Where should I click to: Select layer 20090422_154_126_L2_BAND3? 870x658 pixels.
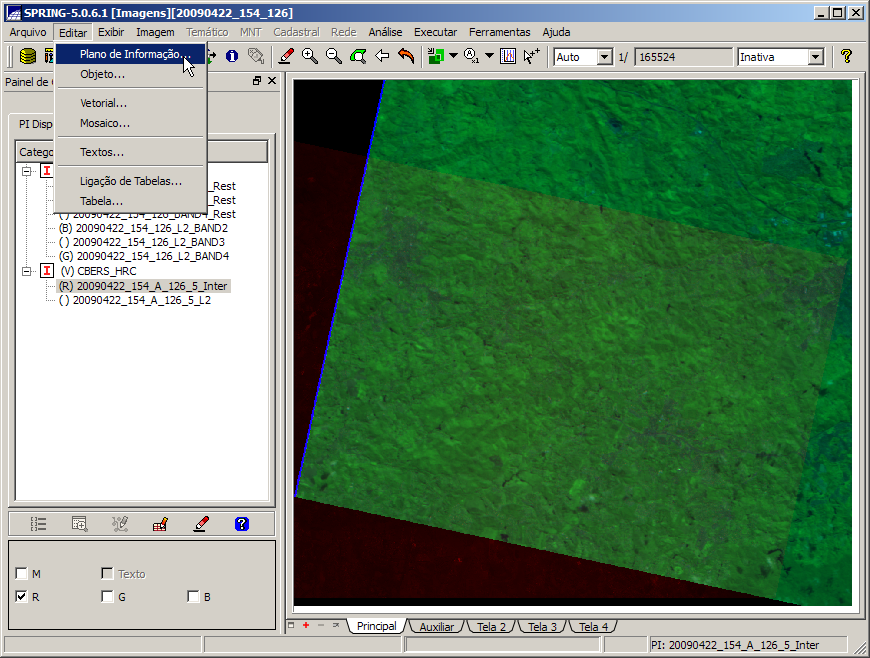(x=148, y=242)
